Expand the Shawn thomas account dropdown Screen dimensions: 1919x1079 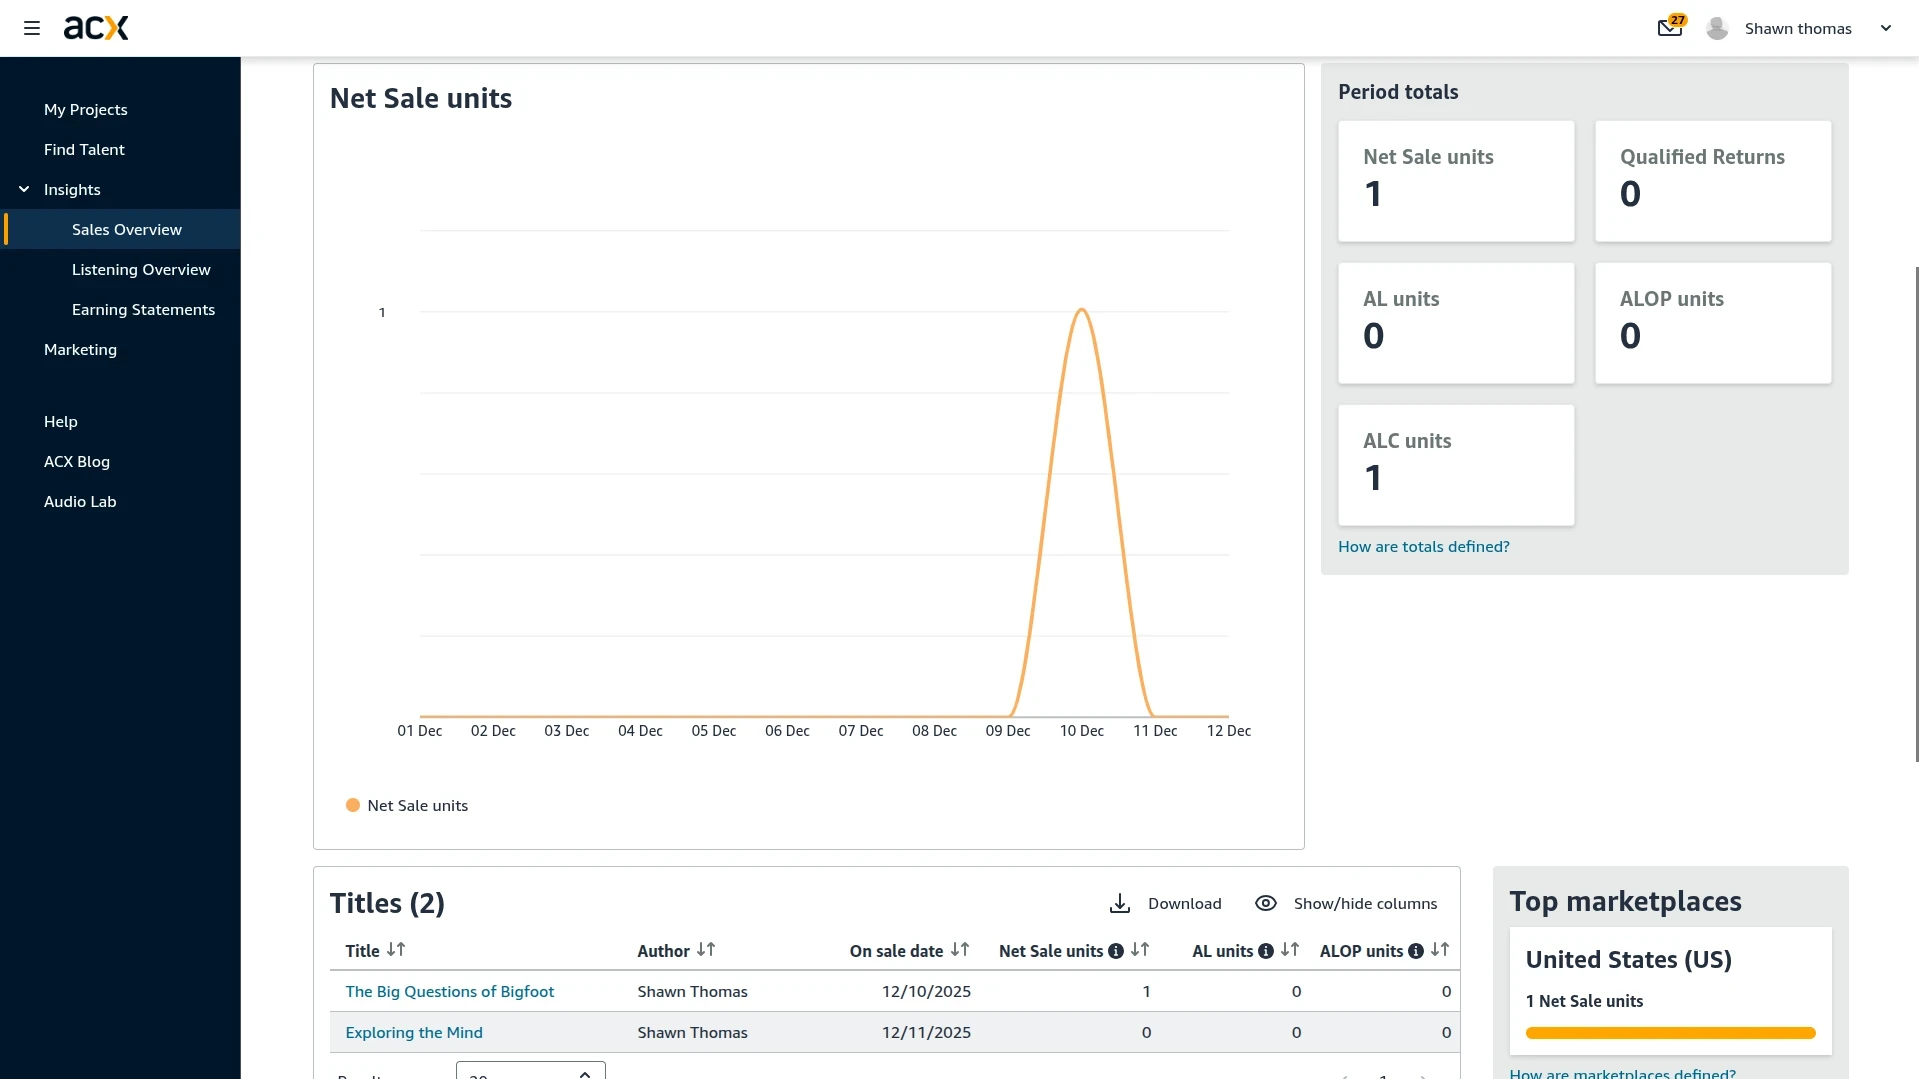click(x=1886, y=28)
